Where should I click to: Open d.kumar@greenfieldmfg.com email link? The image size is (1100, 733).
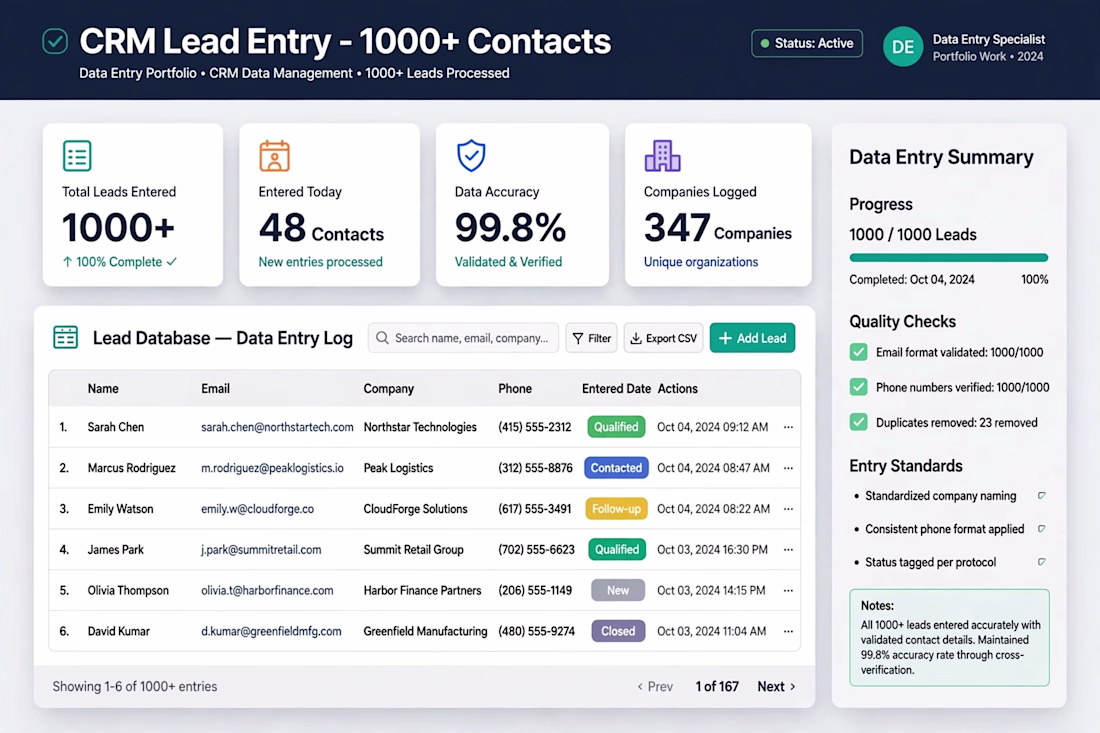tap(271, 631)
